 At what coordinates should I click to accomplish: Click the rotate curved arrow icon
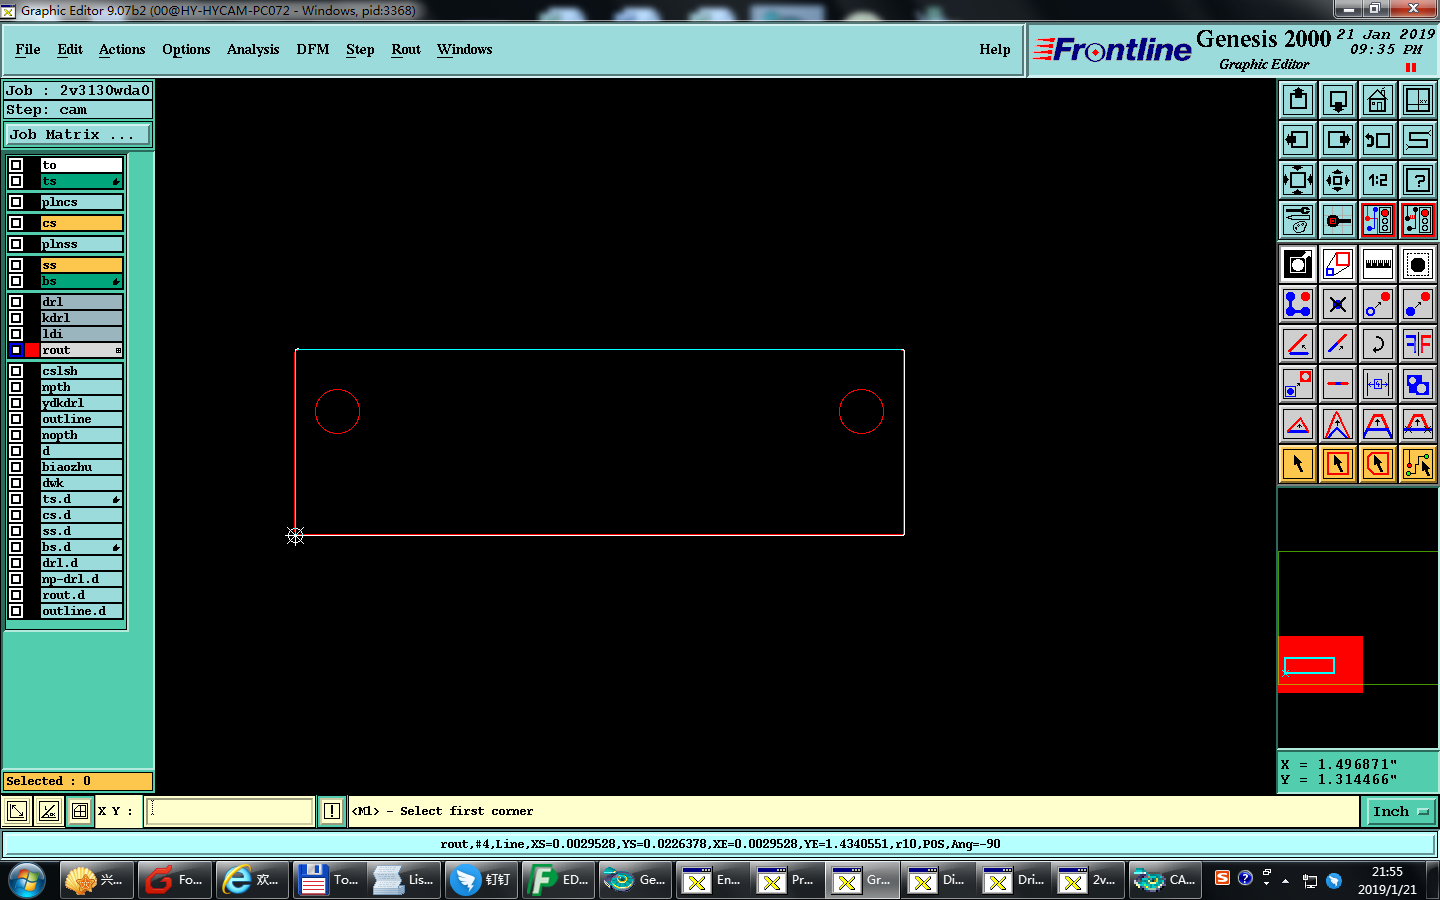1378,344
